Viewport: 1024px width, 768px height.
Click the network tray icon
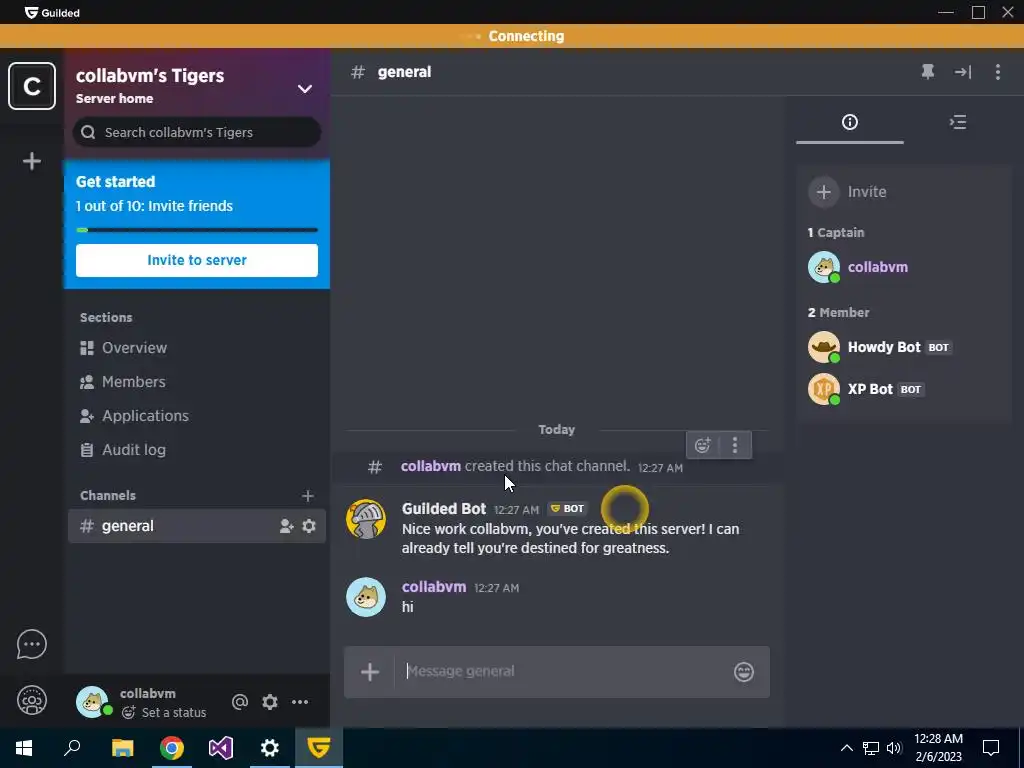click(x=871, y=748)
